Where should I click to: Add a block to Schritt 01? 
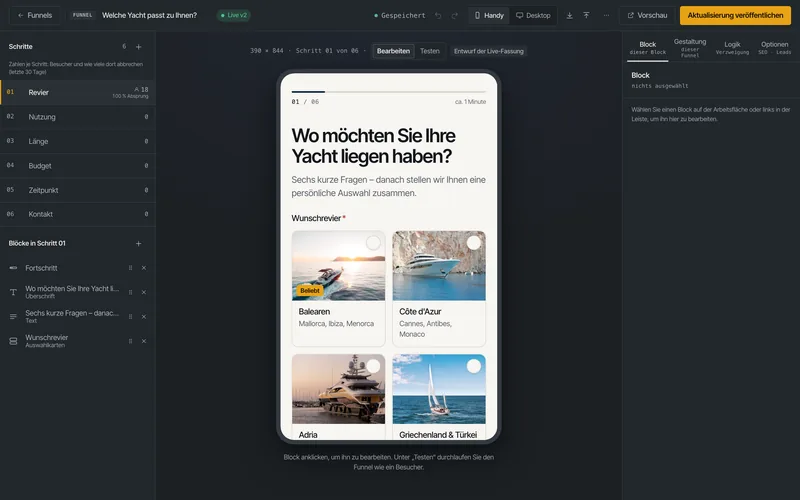tap(138, 244)
